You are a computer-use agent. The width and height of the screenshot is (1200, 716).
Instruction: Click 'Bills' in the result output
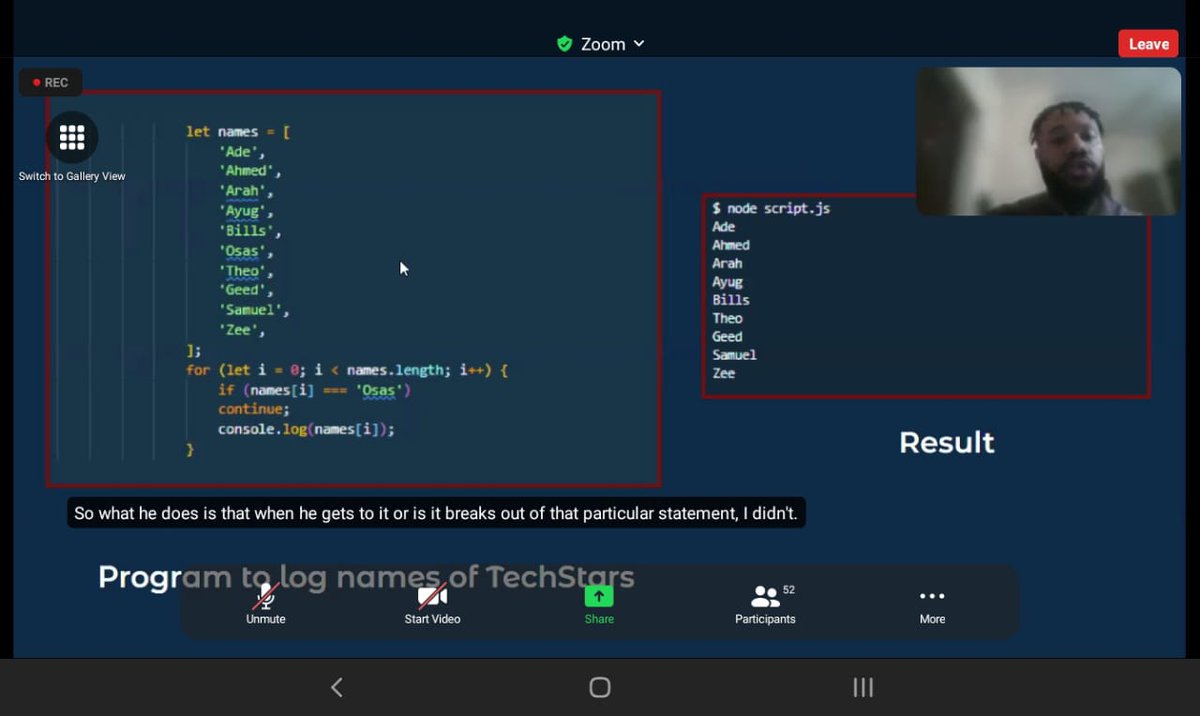(730, 300)
